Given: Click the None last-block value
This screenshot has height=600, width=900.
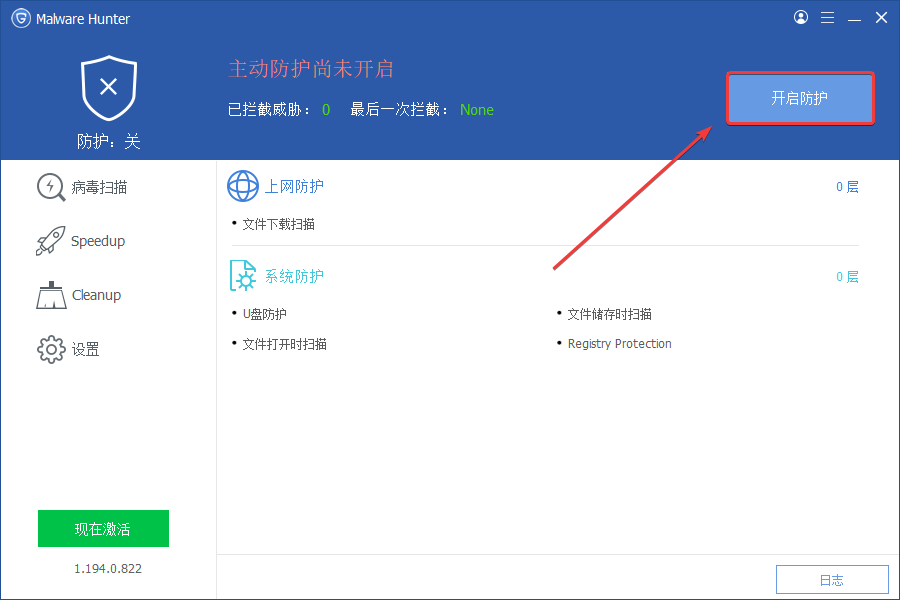Looking at the screenshot, I should point(476,110).
